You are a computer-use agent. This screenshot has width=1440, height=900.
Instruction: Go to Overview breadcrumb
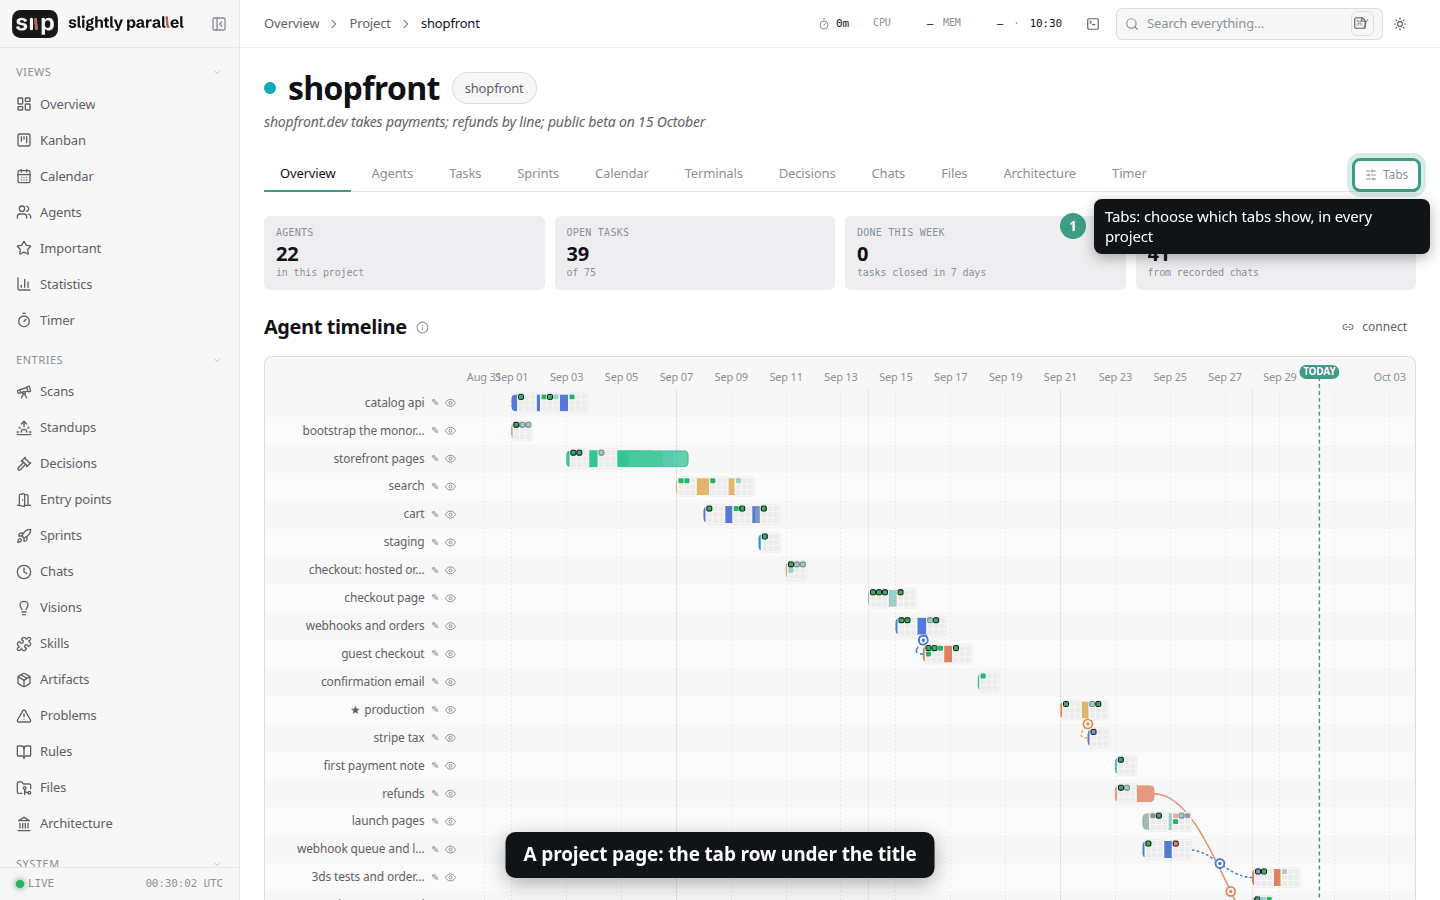(x=292, y=24)
